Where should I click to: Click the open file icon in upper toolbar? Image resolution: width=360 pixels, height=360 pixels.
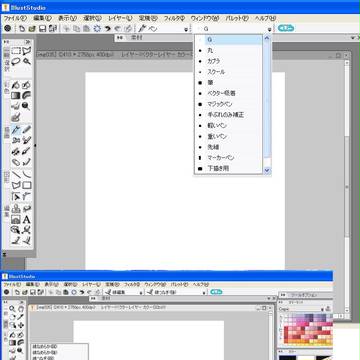[32, 29]
